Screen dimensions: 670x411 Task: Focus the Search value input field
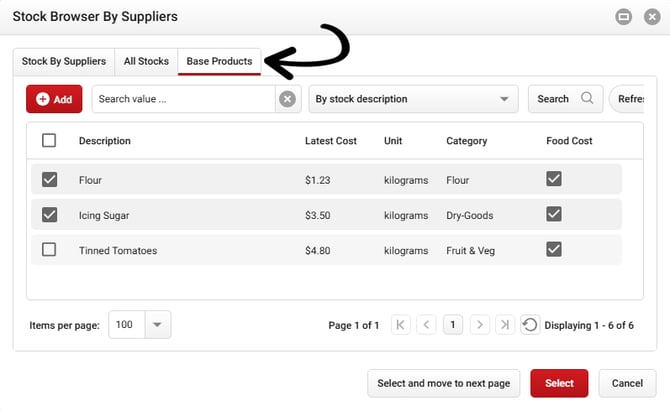[x=183, y=99]
